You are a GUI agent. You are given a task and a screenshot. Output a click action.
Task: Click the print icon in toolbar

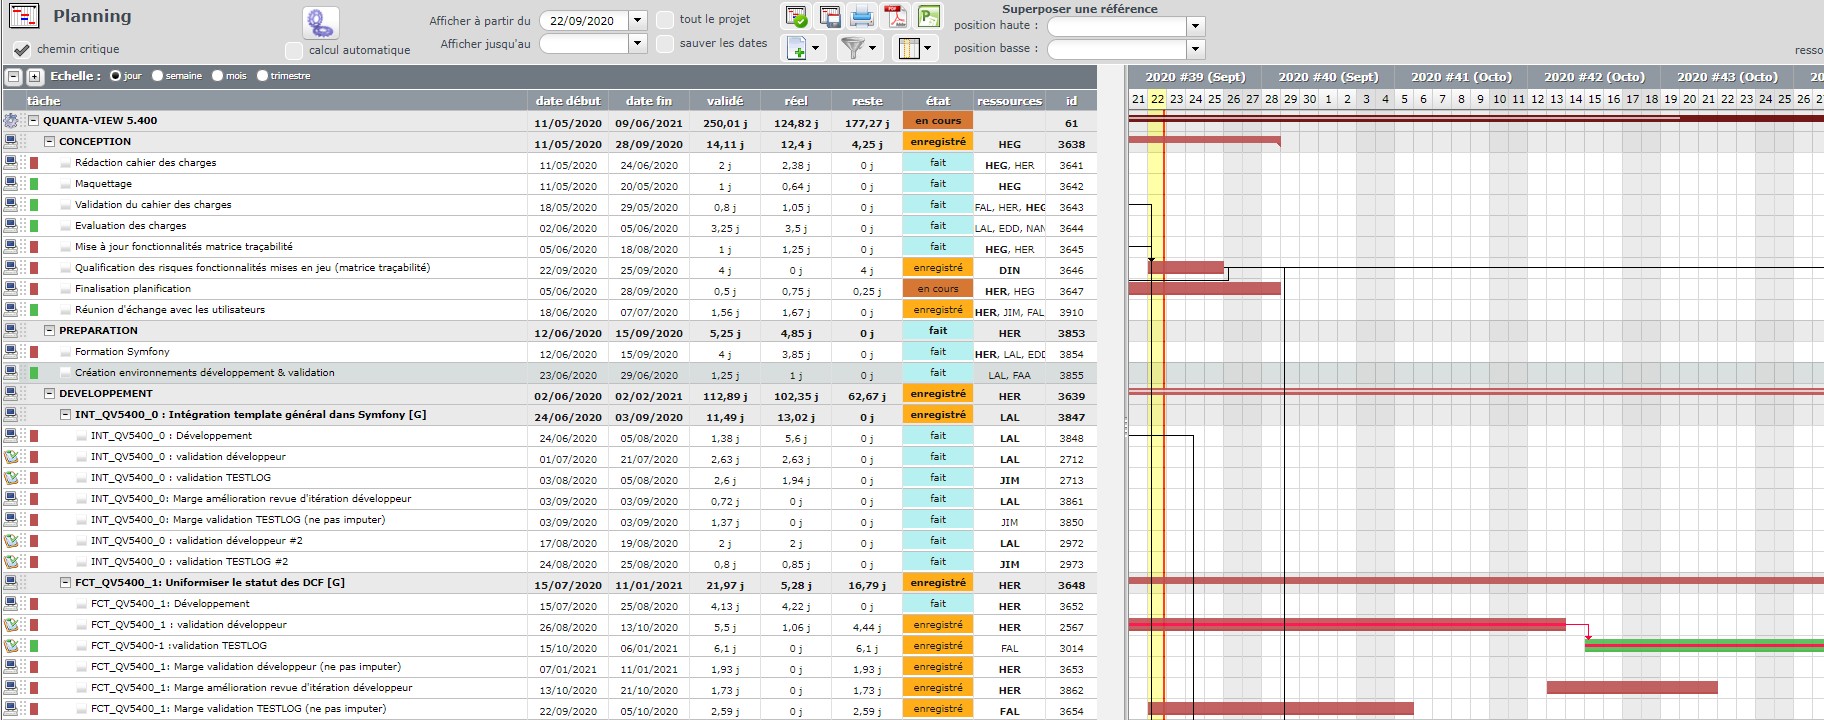(862, 16)
